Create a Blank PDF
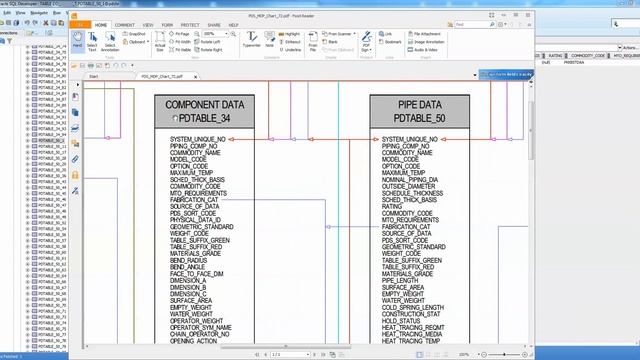640x360 pixels. [330, 42]
